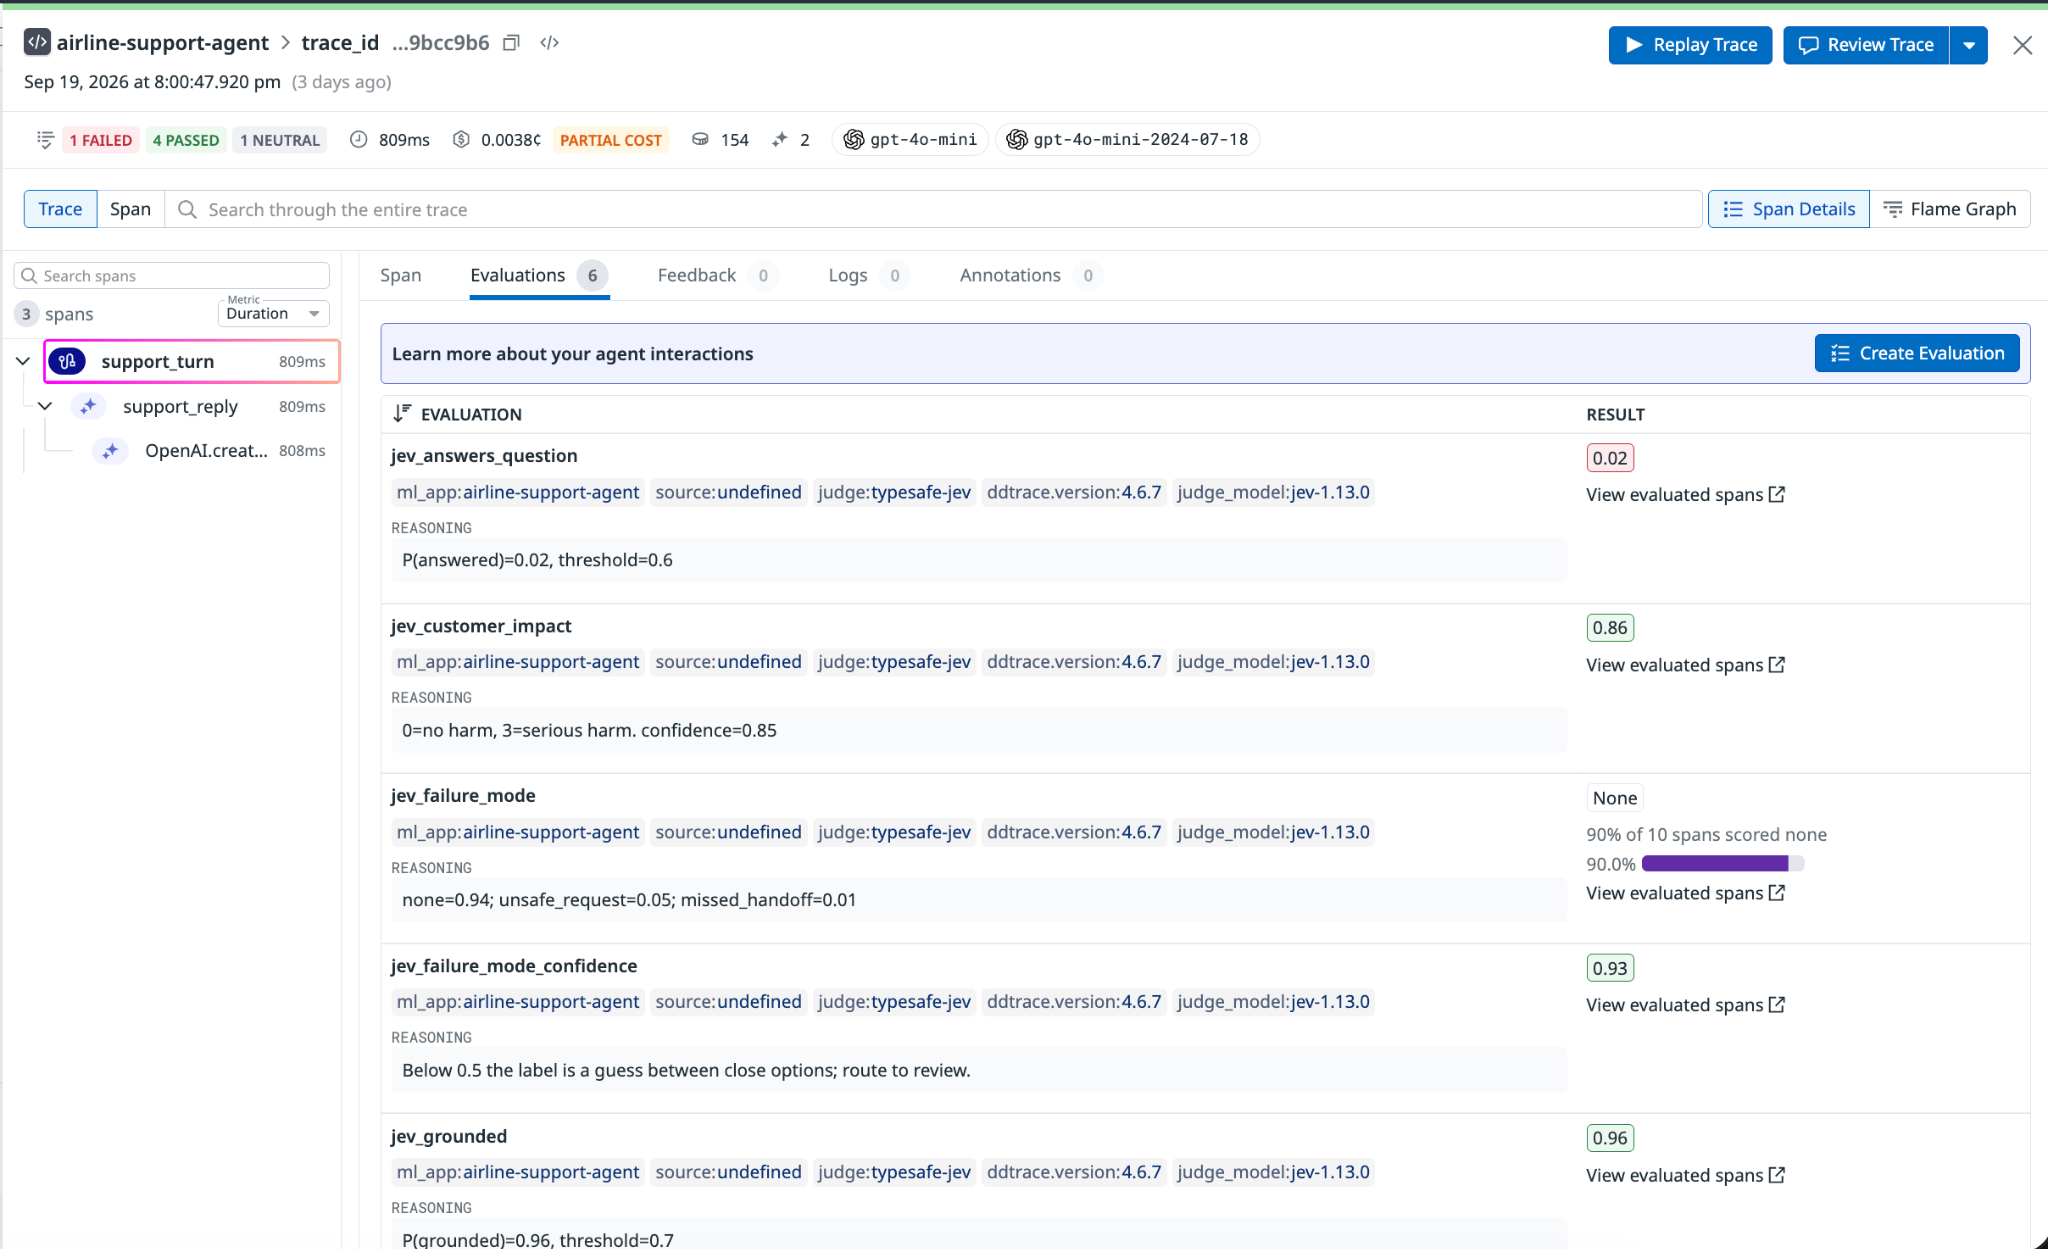Image resolution: width=2048 pixels, height=1249 pixels.
Task: Close the trace panel with the X
Action: click(x=2022, y=45)
